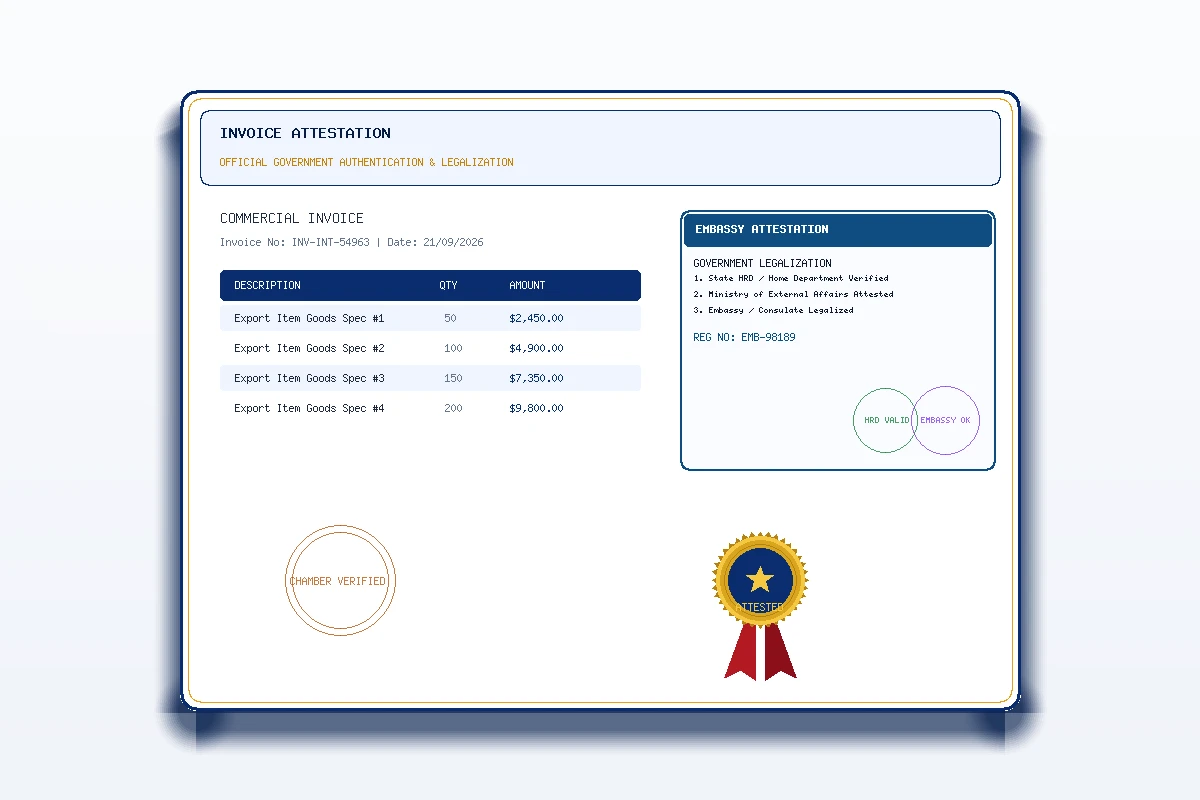1200x800 pixels.
Task: Click REG NO: EMB-98189 text
Action: [744, 337]
